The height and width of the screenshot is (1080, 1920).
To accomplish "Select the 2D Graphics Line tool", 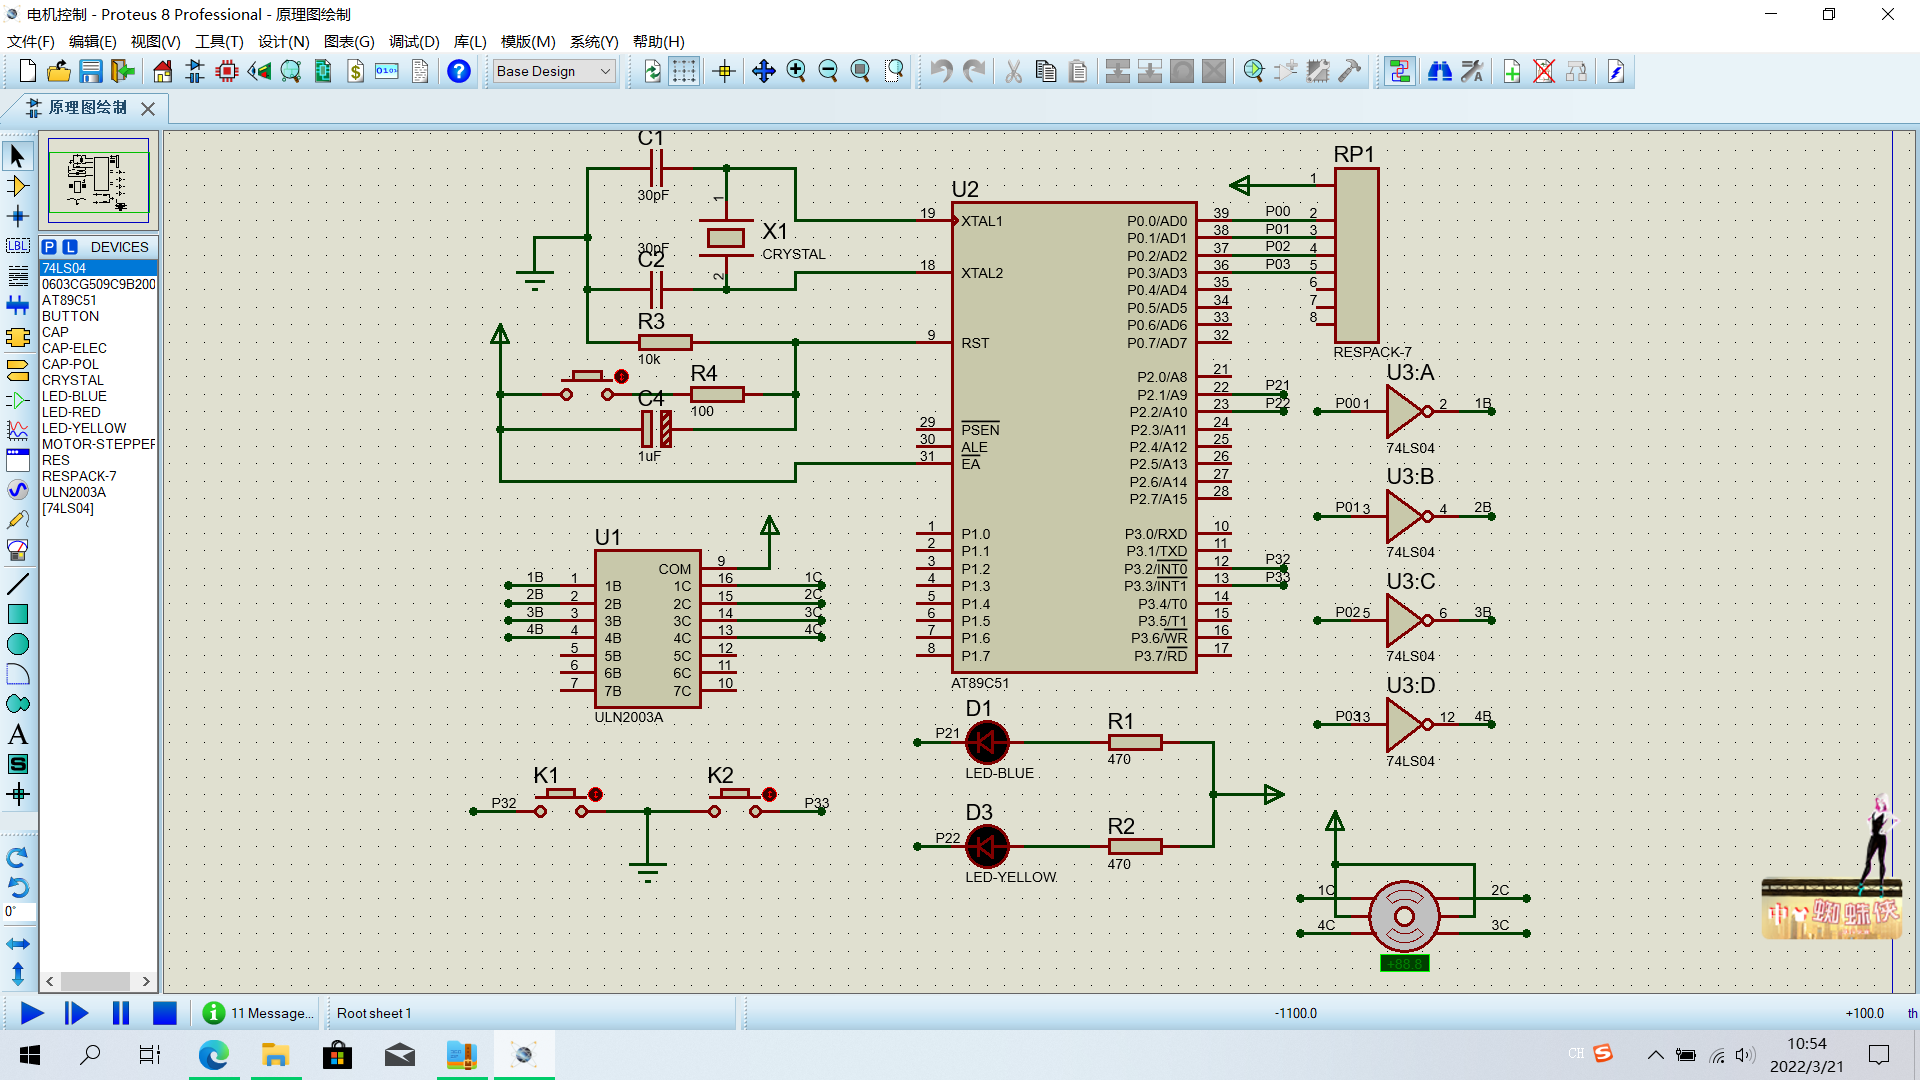I will click(18, 584).
